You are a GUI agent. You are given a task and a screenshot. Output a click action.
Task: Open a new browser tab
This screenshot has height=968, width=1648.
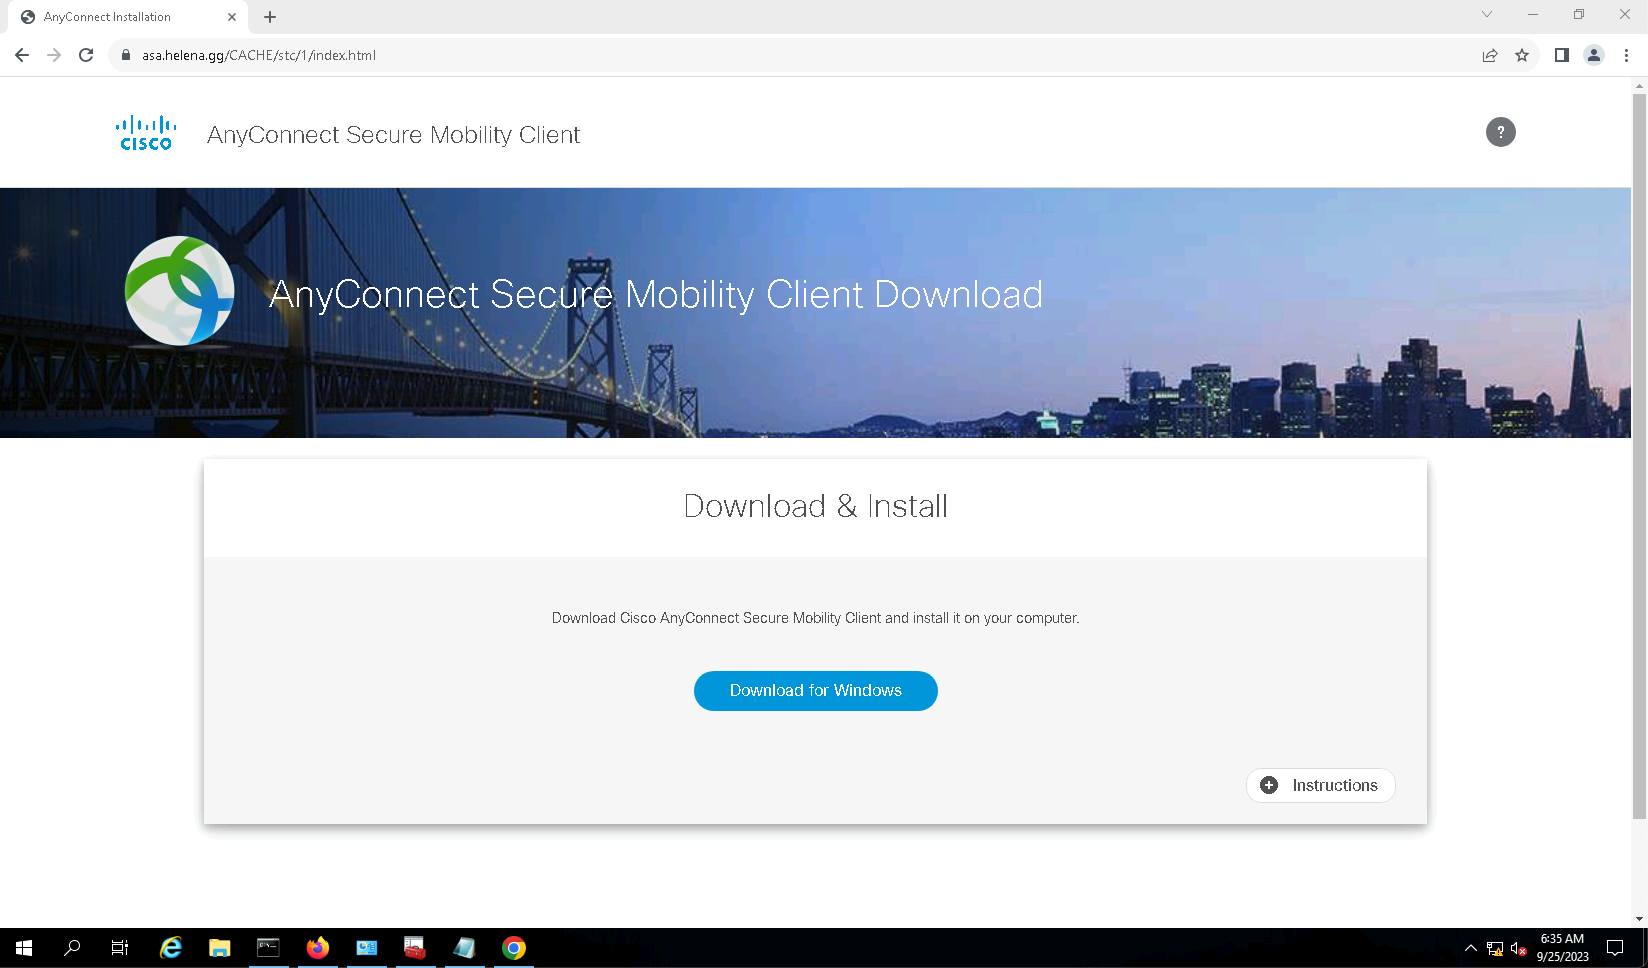pos(270,17)
